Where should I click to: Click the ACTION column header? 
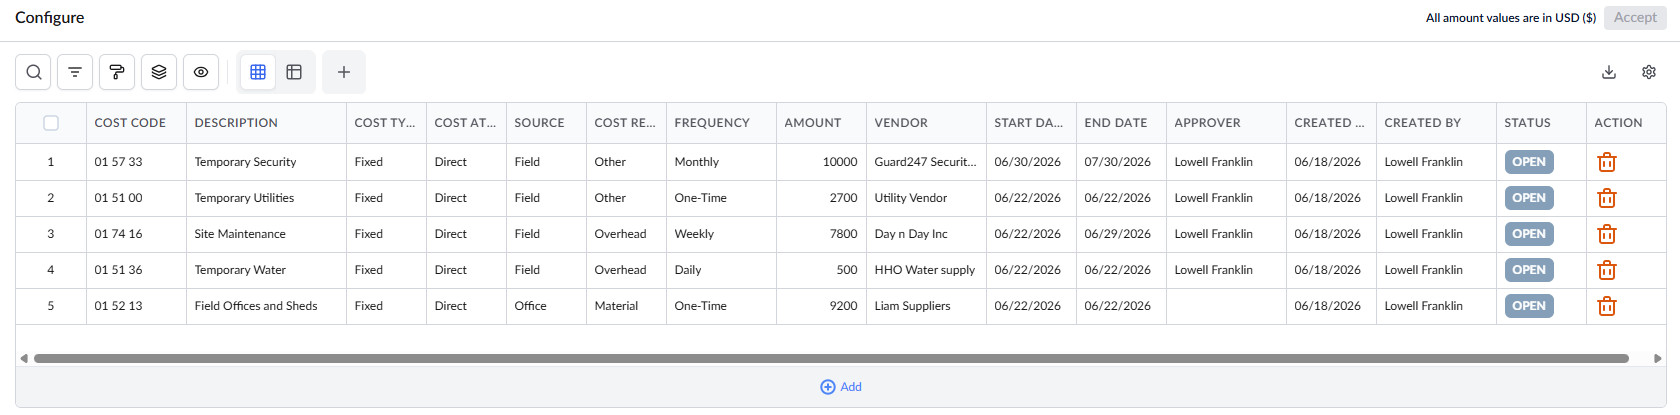tap(1626, 123)
